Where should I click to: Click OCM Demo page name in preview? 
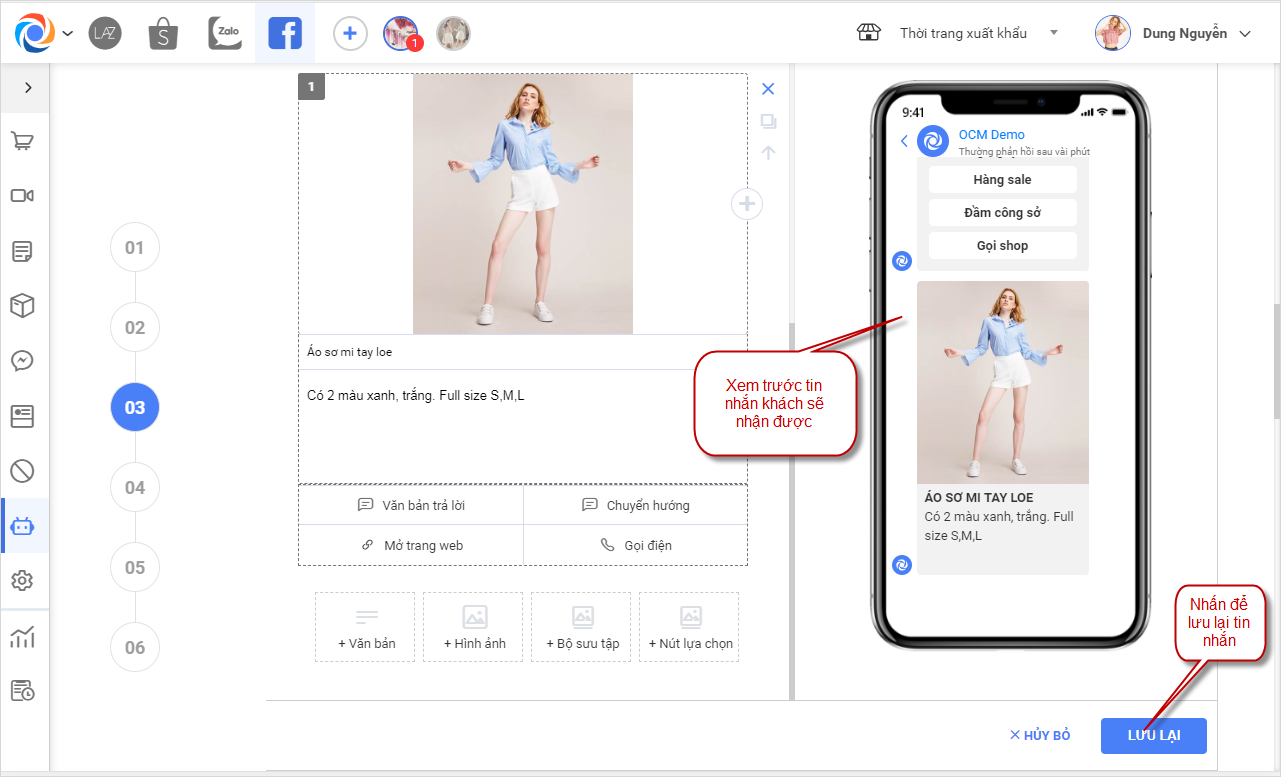click(992, 135)
